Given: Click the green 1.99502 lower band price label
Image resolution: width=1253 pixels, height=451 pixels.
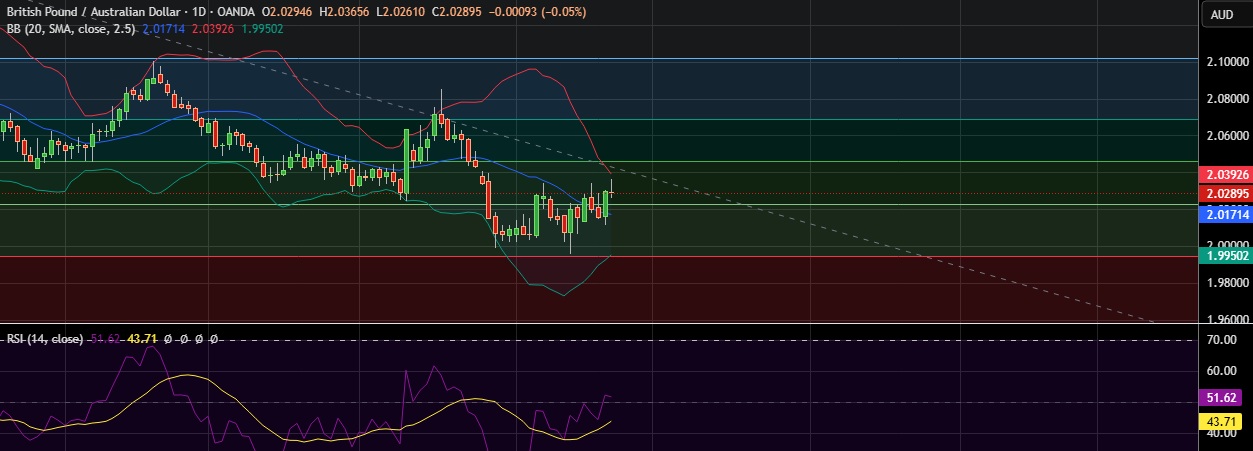Looking at the screenshot, I should (1224, 256).
